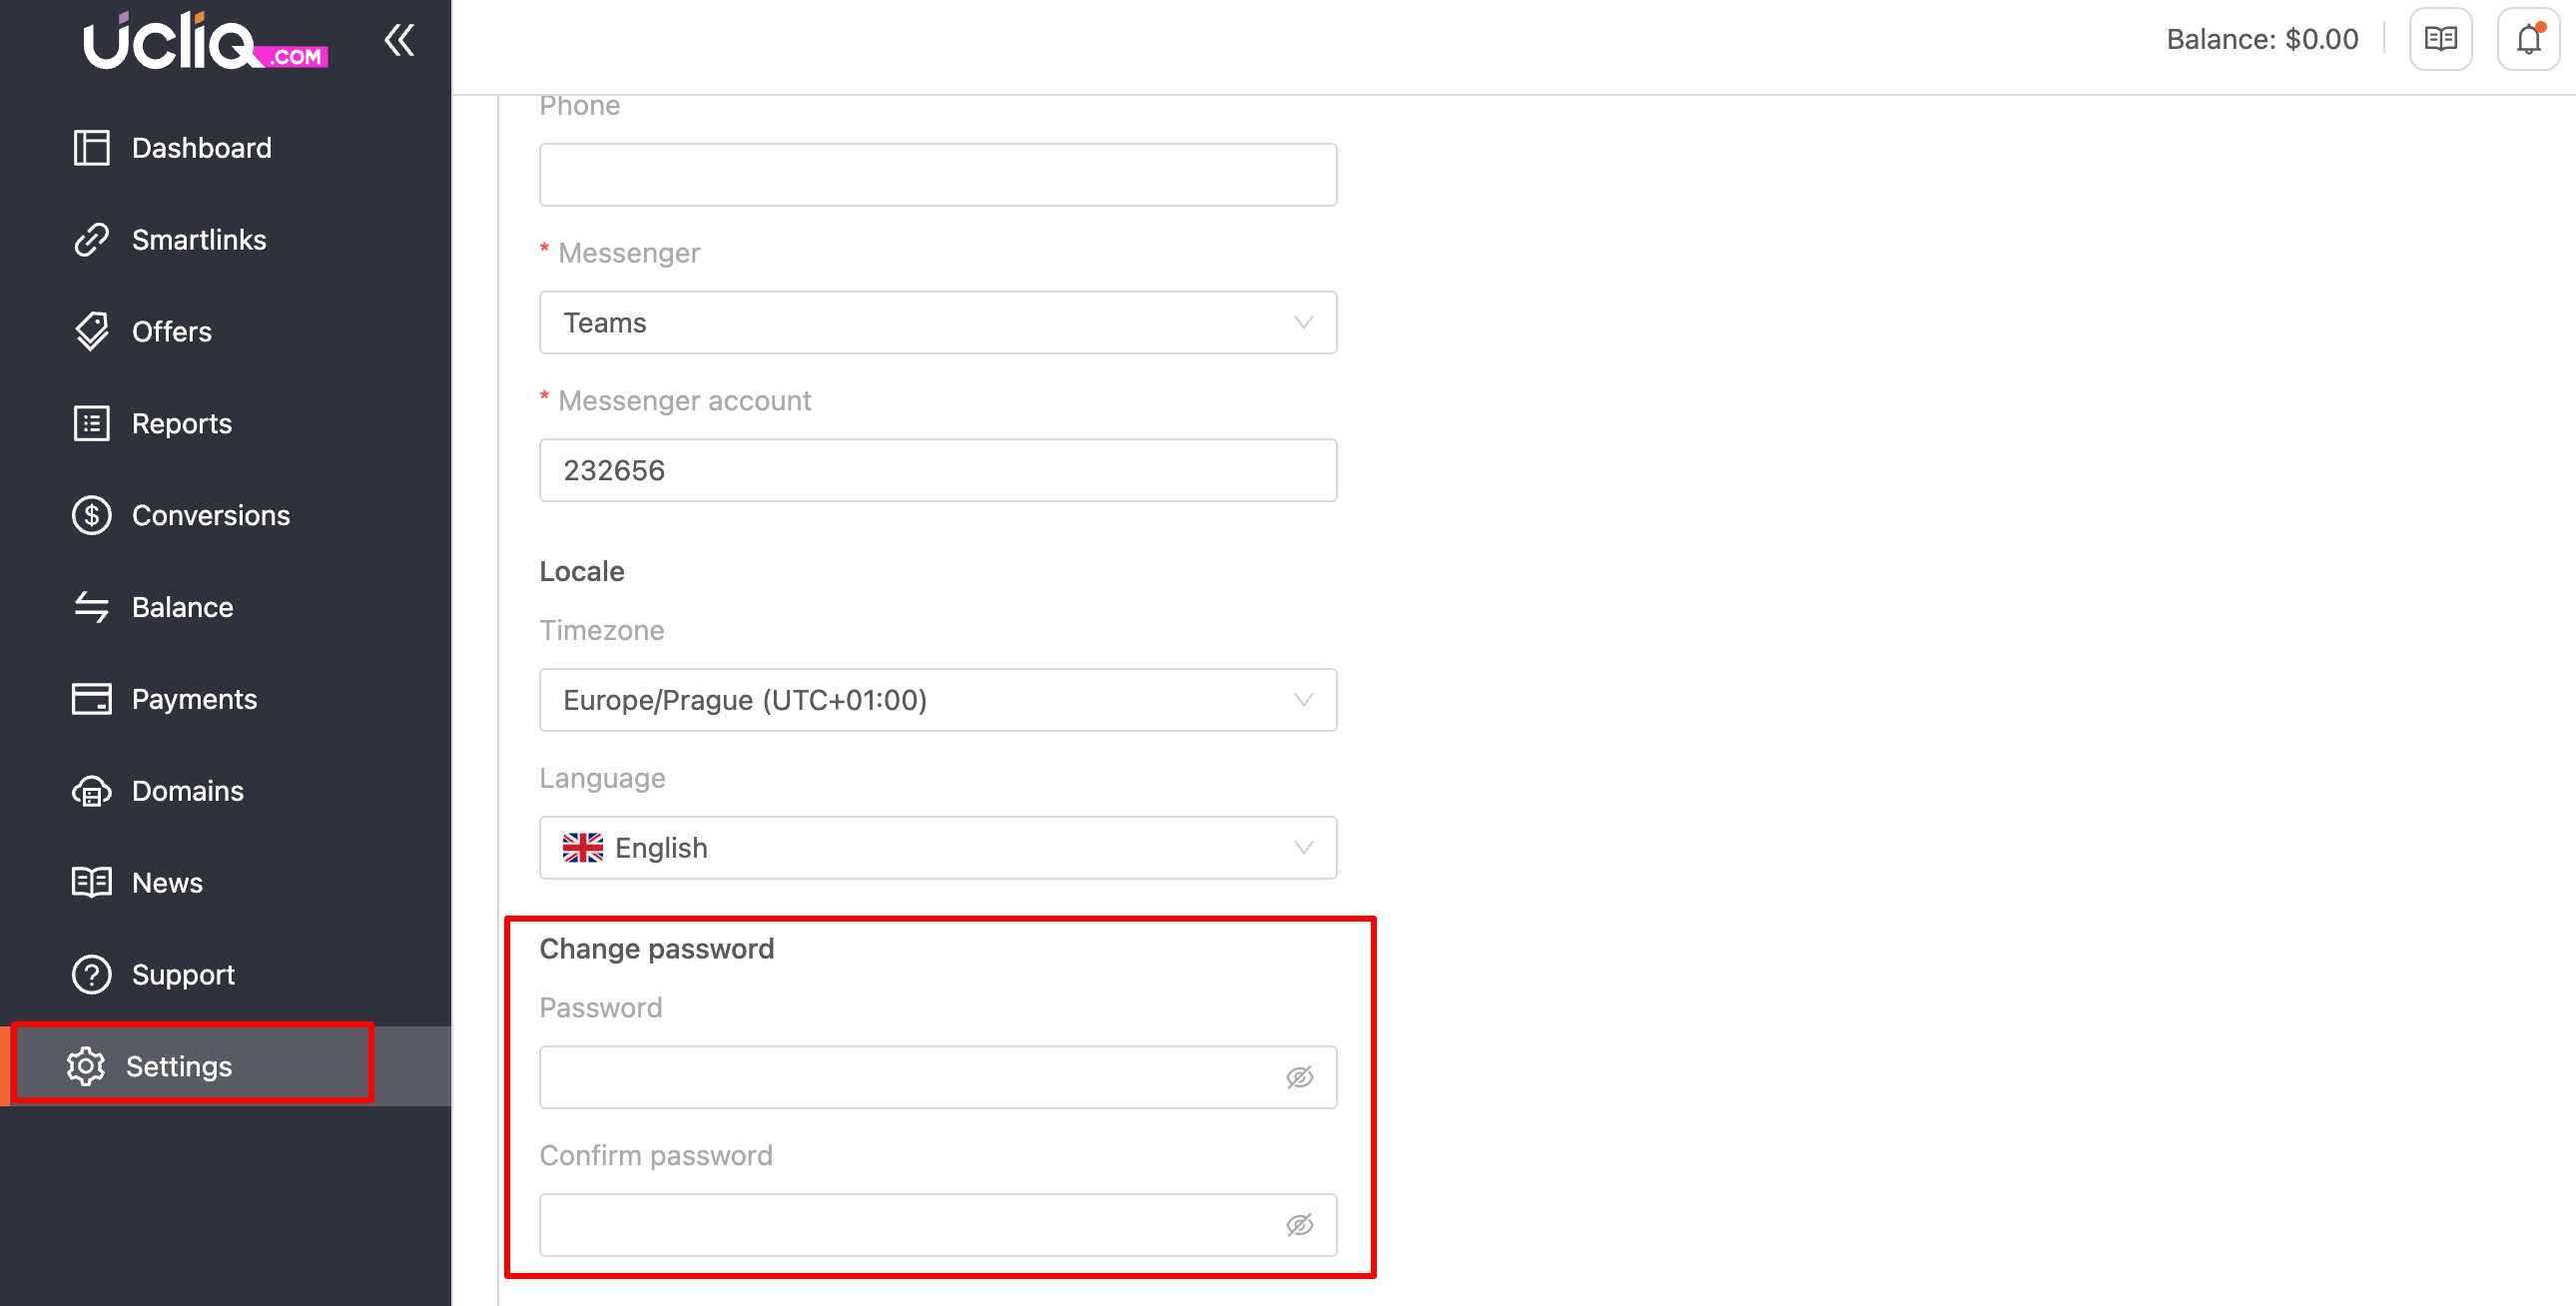Image resolution: width=2576 pixels, height=1306 pixels.
Task: Go to Reports in sidebar menu
Action: [x=181, y=424]
